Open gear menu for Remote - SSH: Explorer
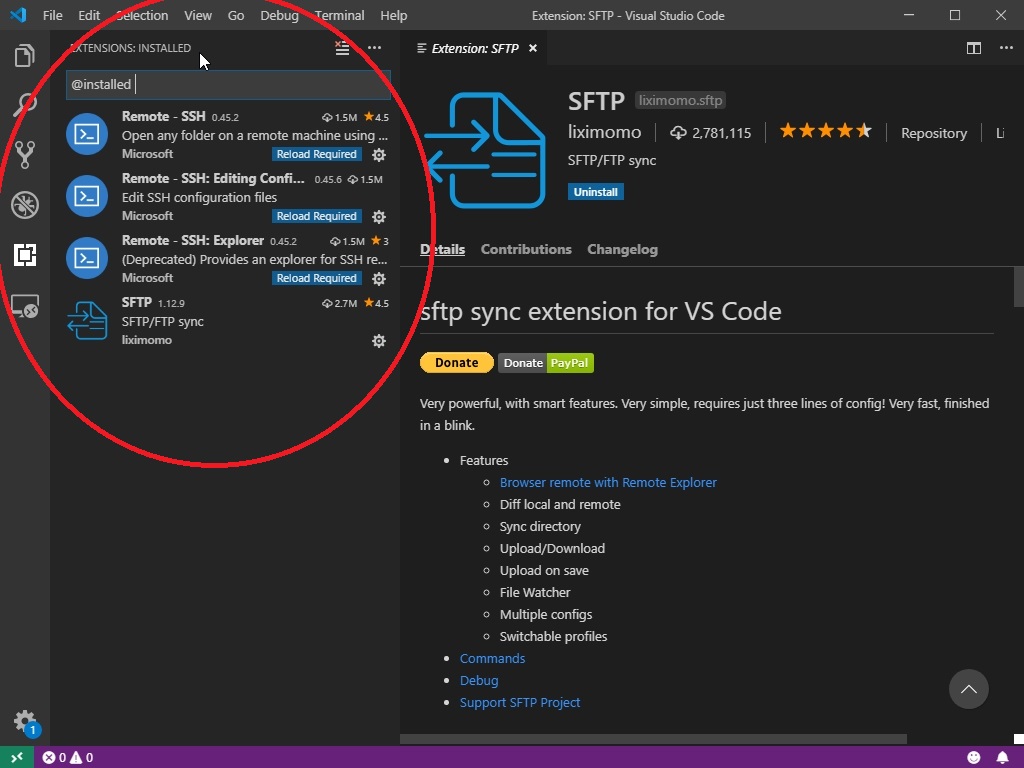The width and height of the screenshot is (1024, 768). 379,279
